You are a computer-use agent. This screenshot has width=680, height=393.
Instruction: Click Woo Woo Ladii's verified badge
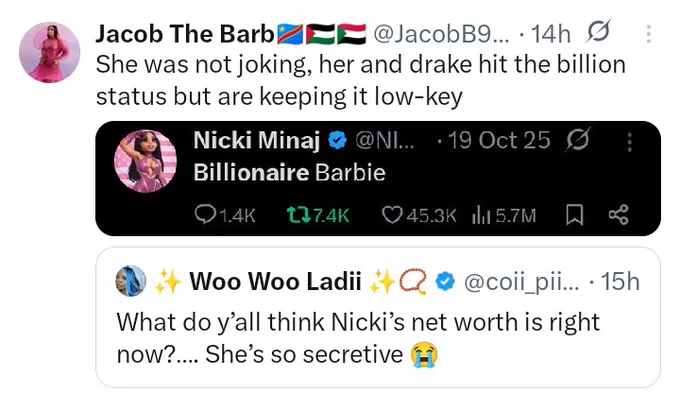point(445,282)
